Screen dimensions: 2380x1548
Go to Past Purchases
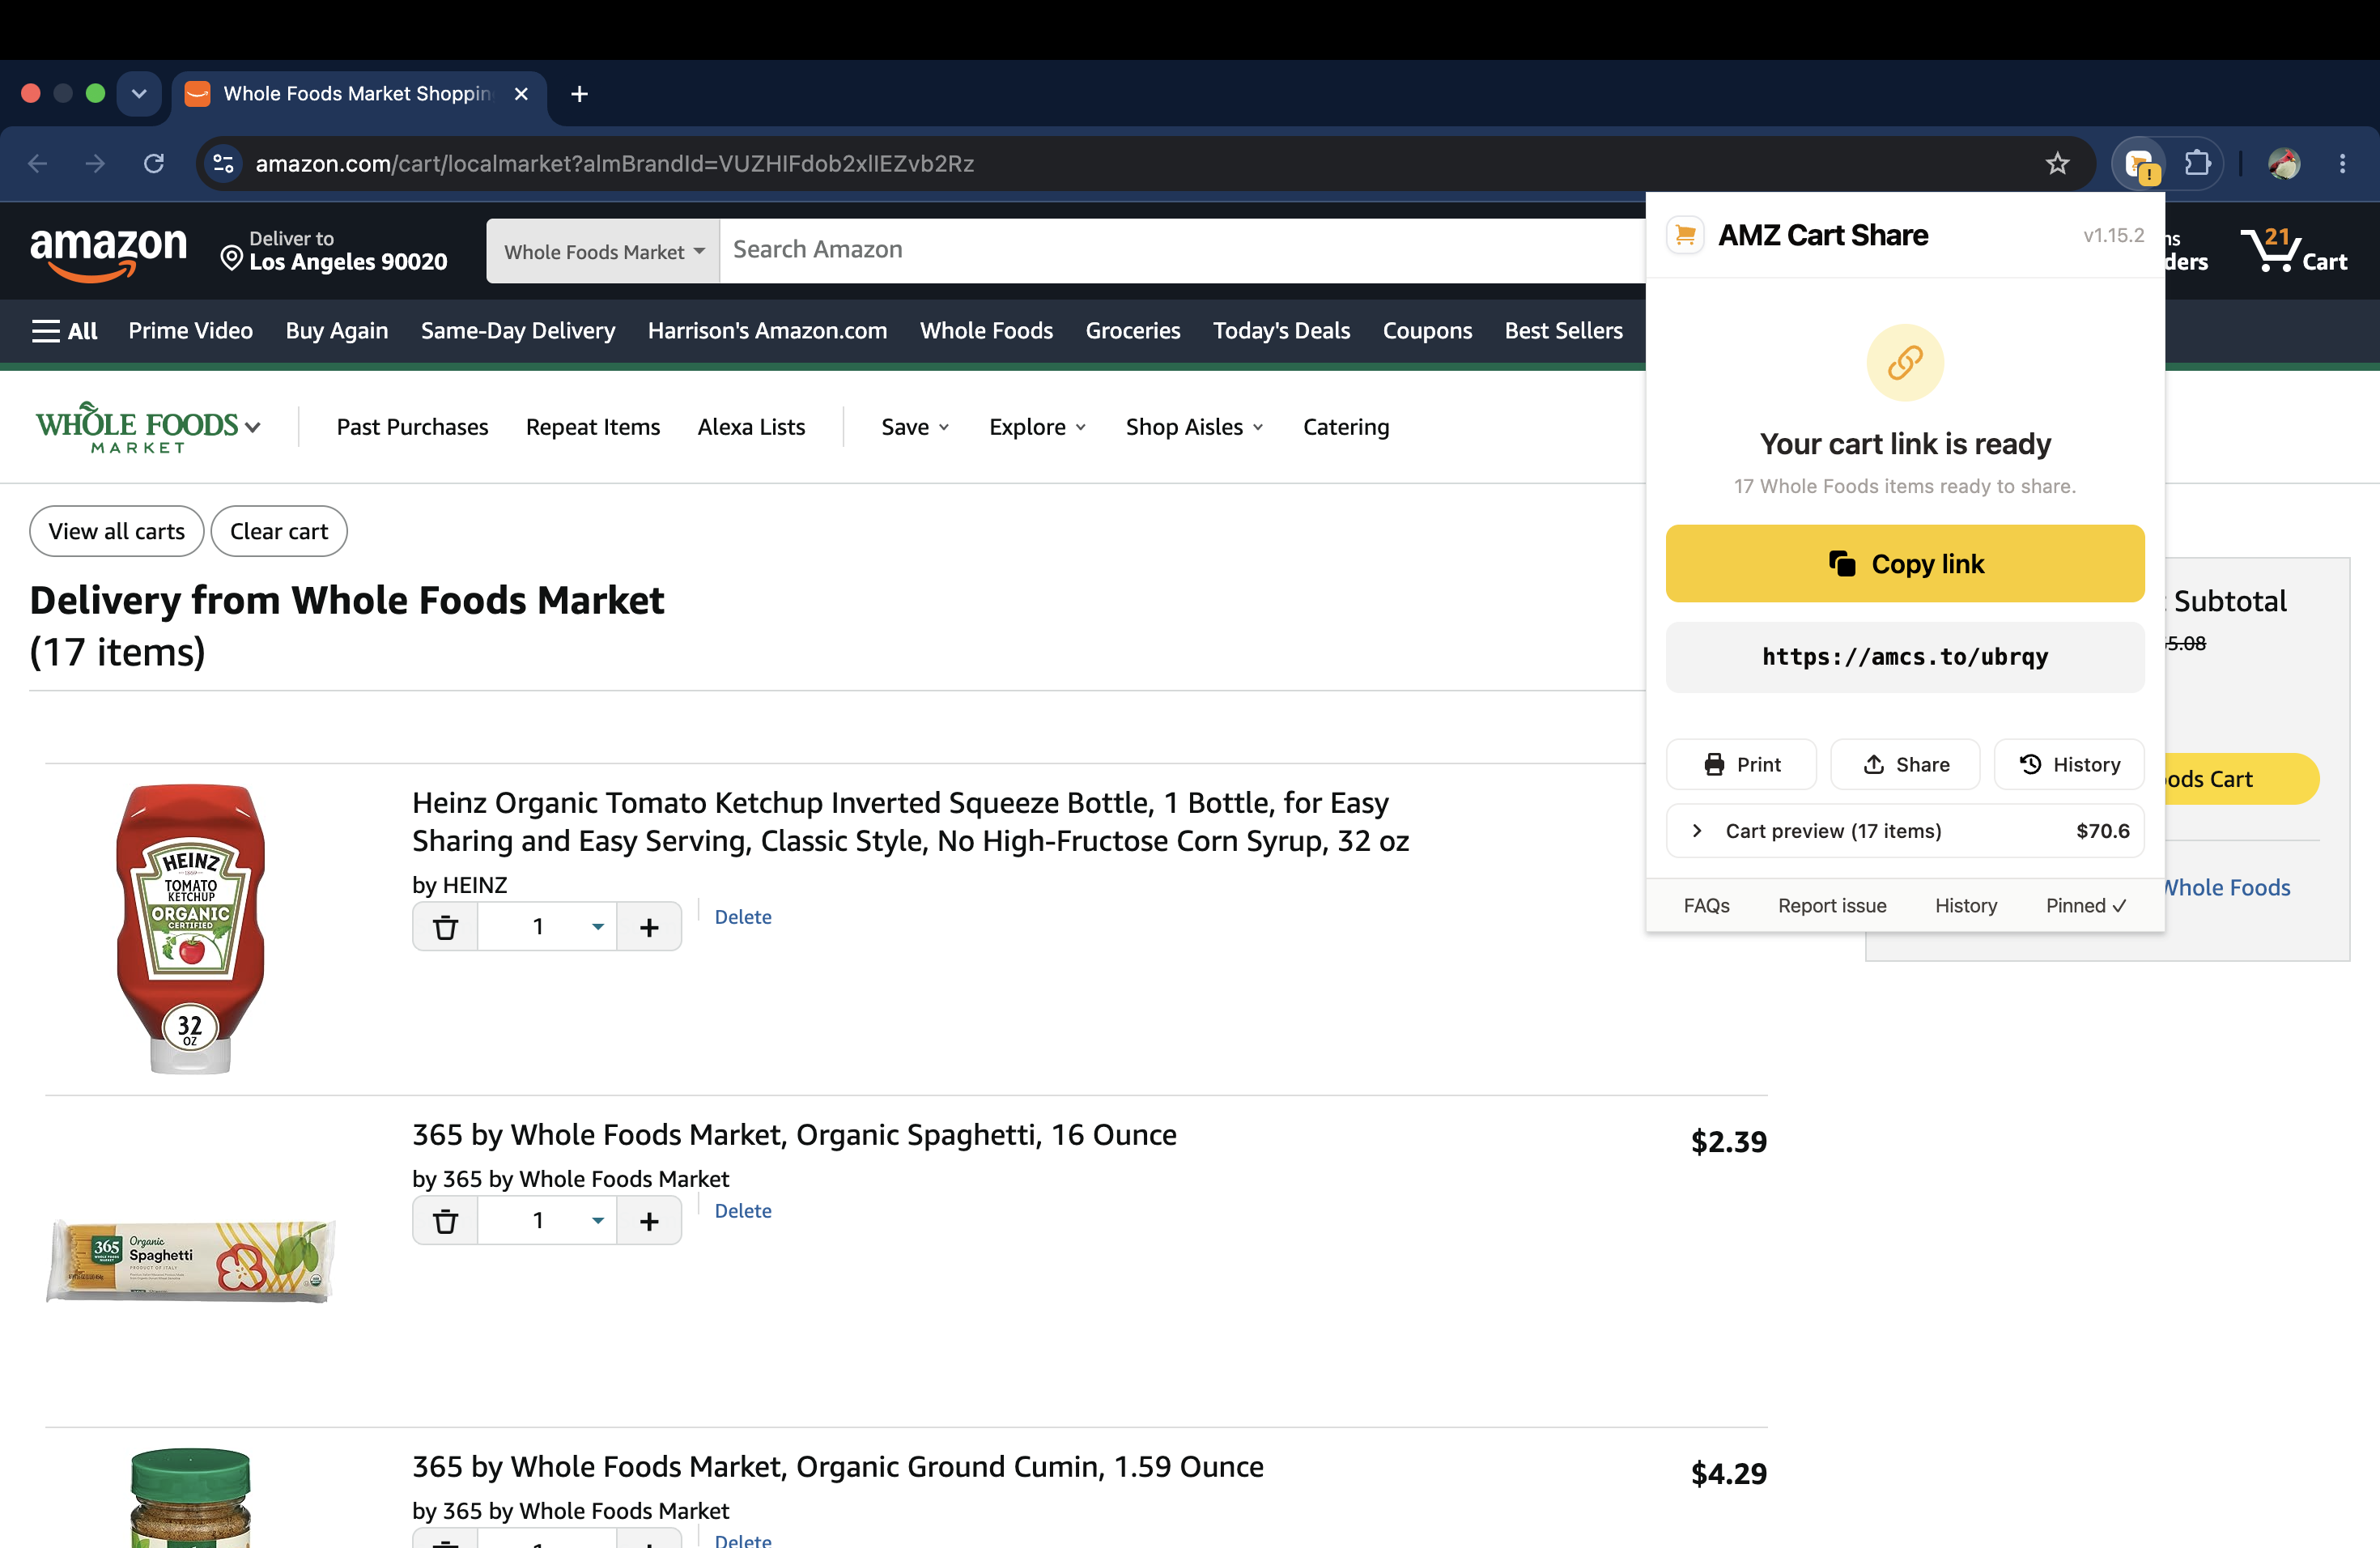coord(412,428)
